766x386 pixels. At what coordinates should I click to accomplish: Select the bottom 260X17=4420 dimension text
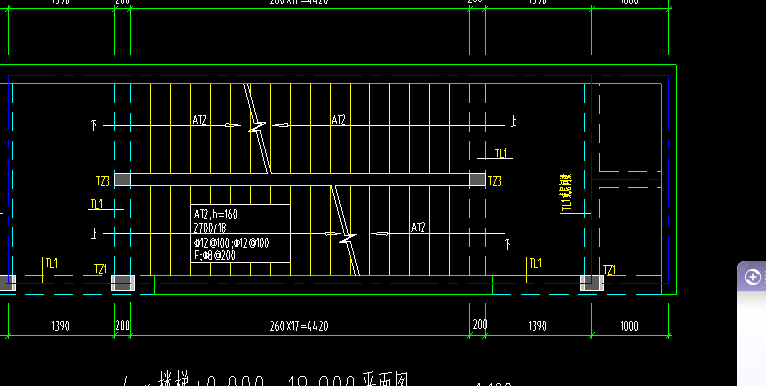click(x=299, y=326)
